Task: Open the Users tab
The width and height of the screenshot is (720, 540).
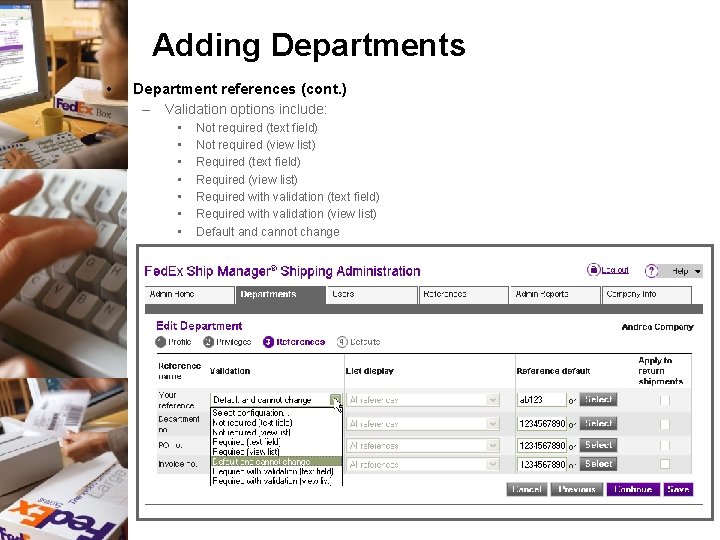Action: pyautogui.click(x=371, y=294)
